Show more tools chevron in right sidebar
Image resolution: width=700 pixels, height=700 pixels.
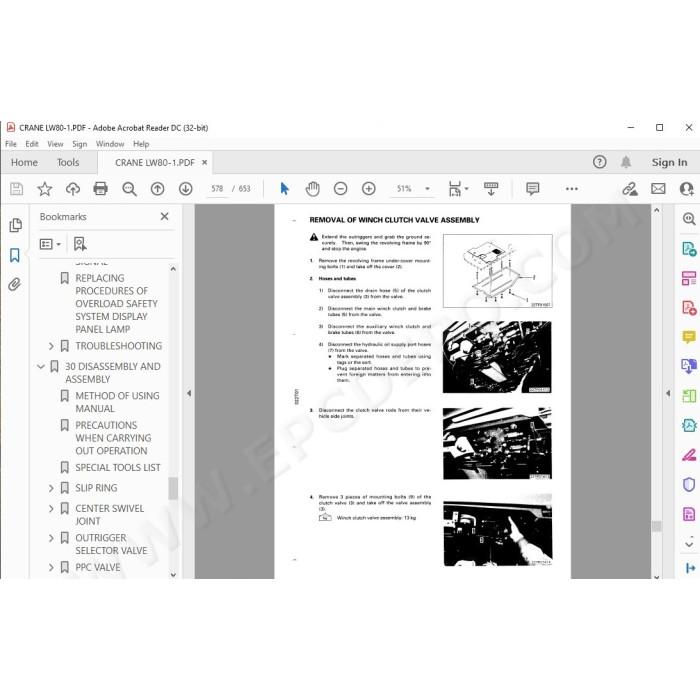click(x=689, y=544)
